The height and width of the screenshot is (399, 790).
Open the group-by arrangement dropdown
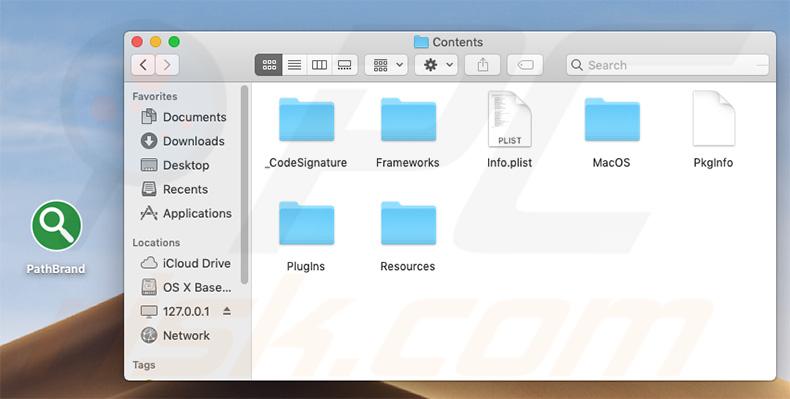pyautogui.click(x=386, y=65)
